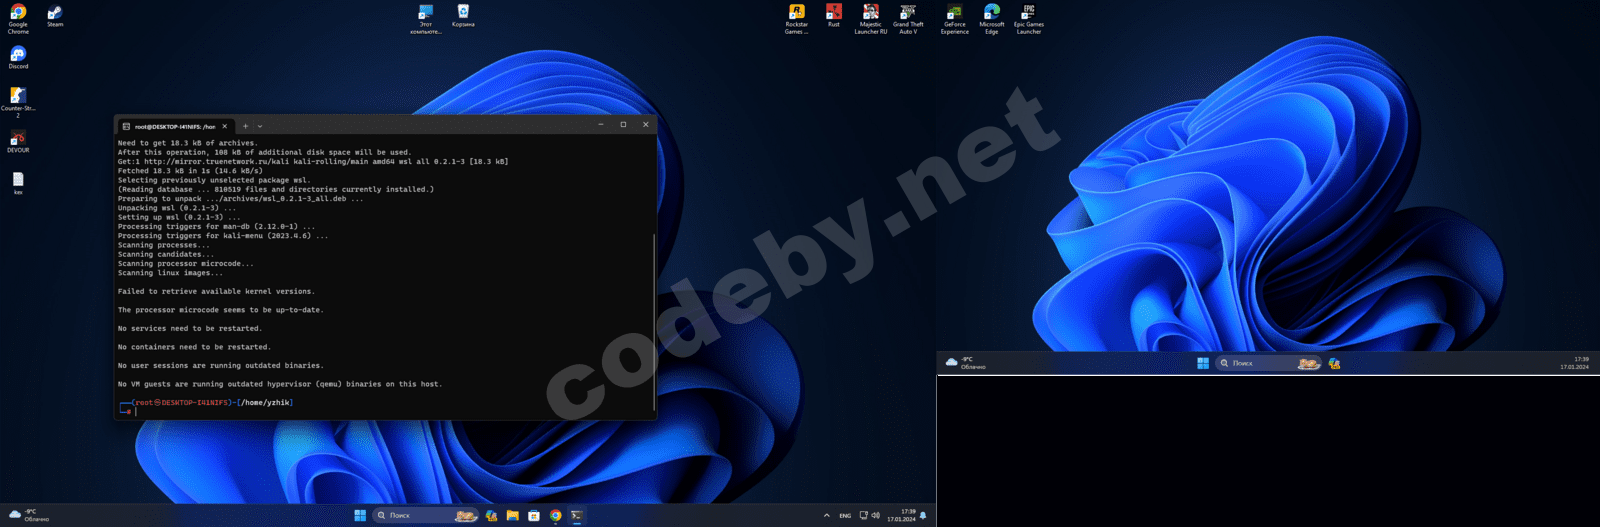Open the Start button on second monitor taskbar
Screen dimensions: 1600x527
click(x=1203, y=363)
